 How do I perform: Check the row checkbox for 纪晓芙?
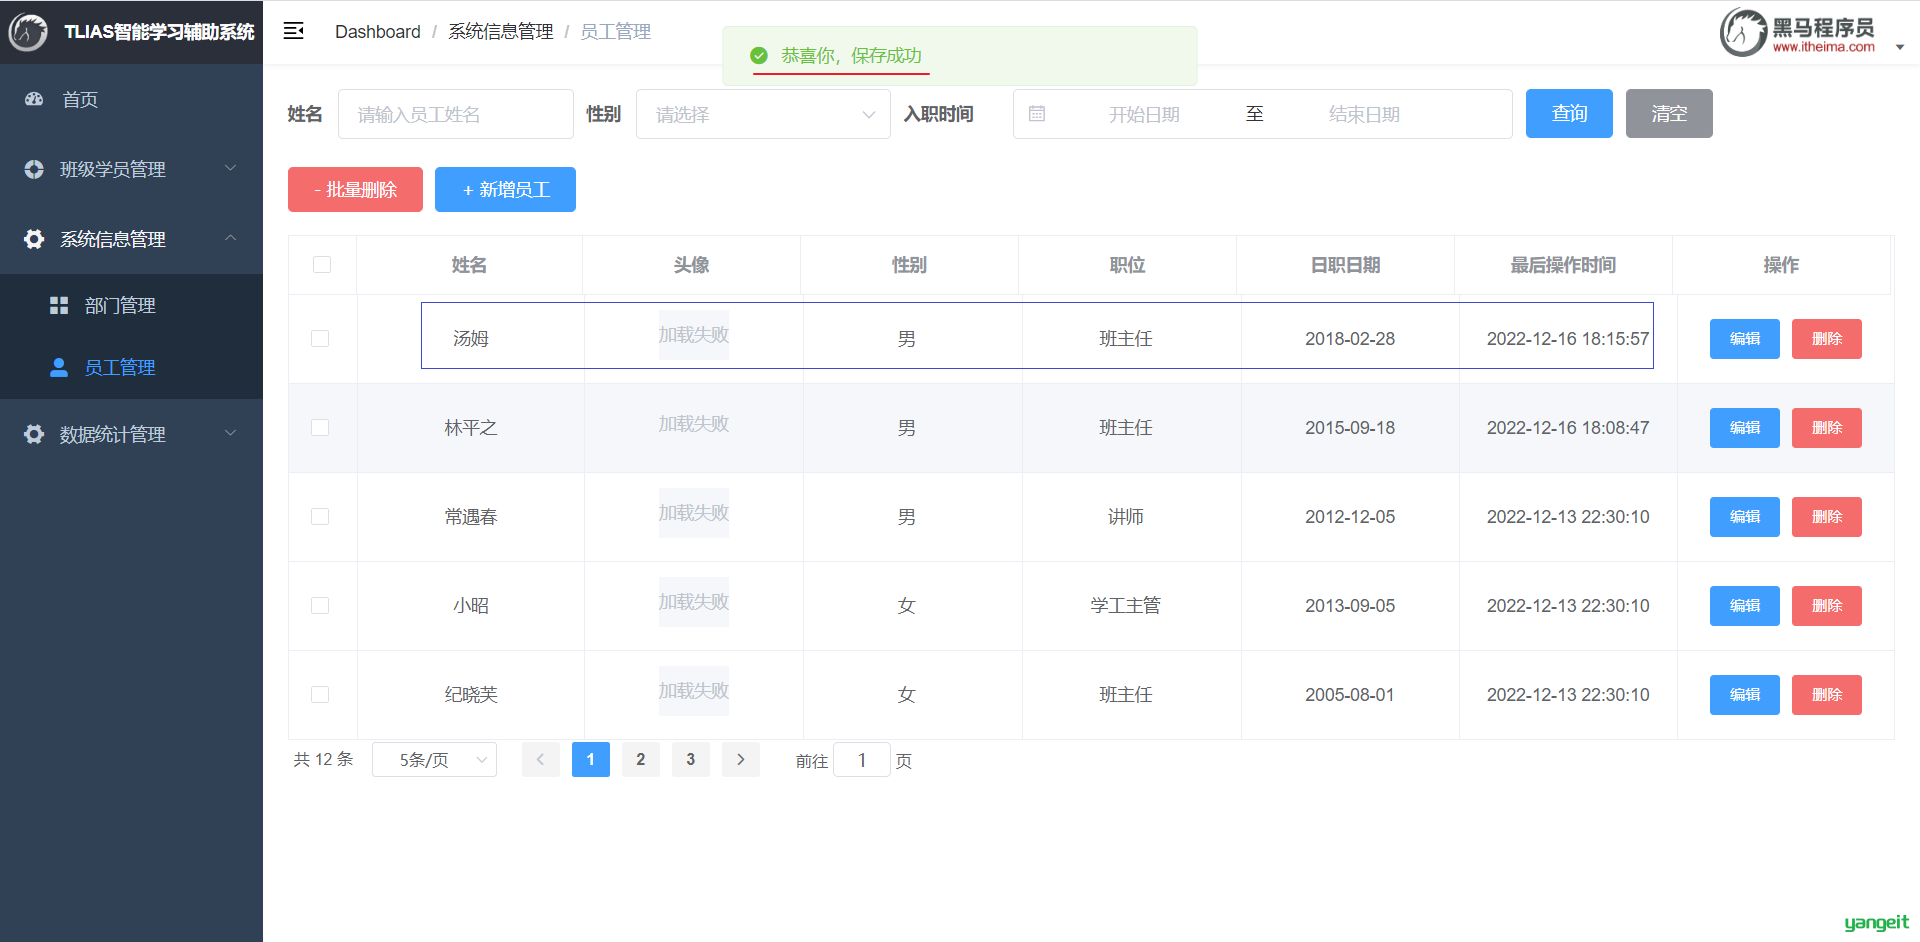[x=320, y=695]
